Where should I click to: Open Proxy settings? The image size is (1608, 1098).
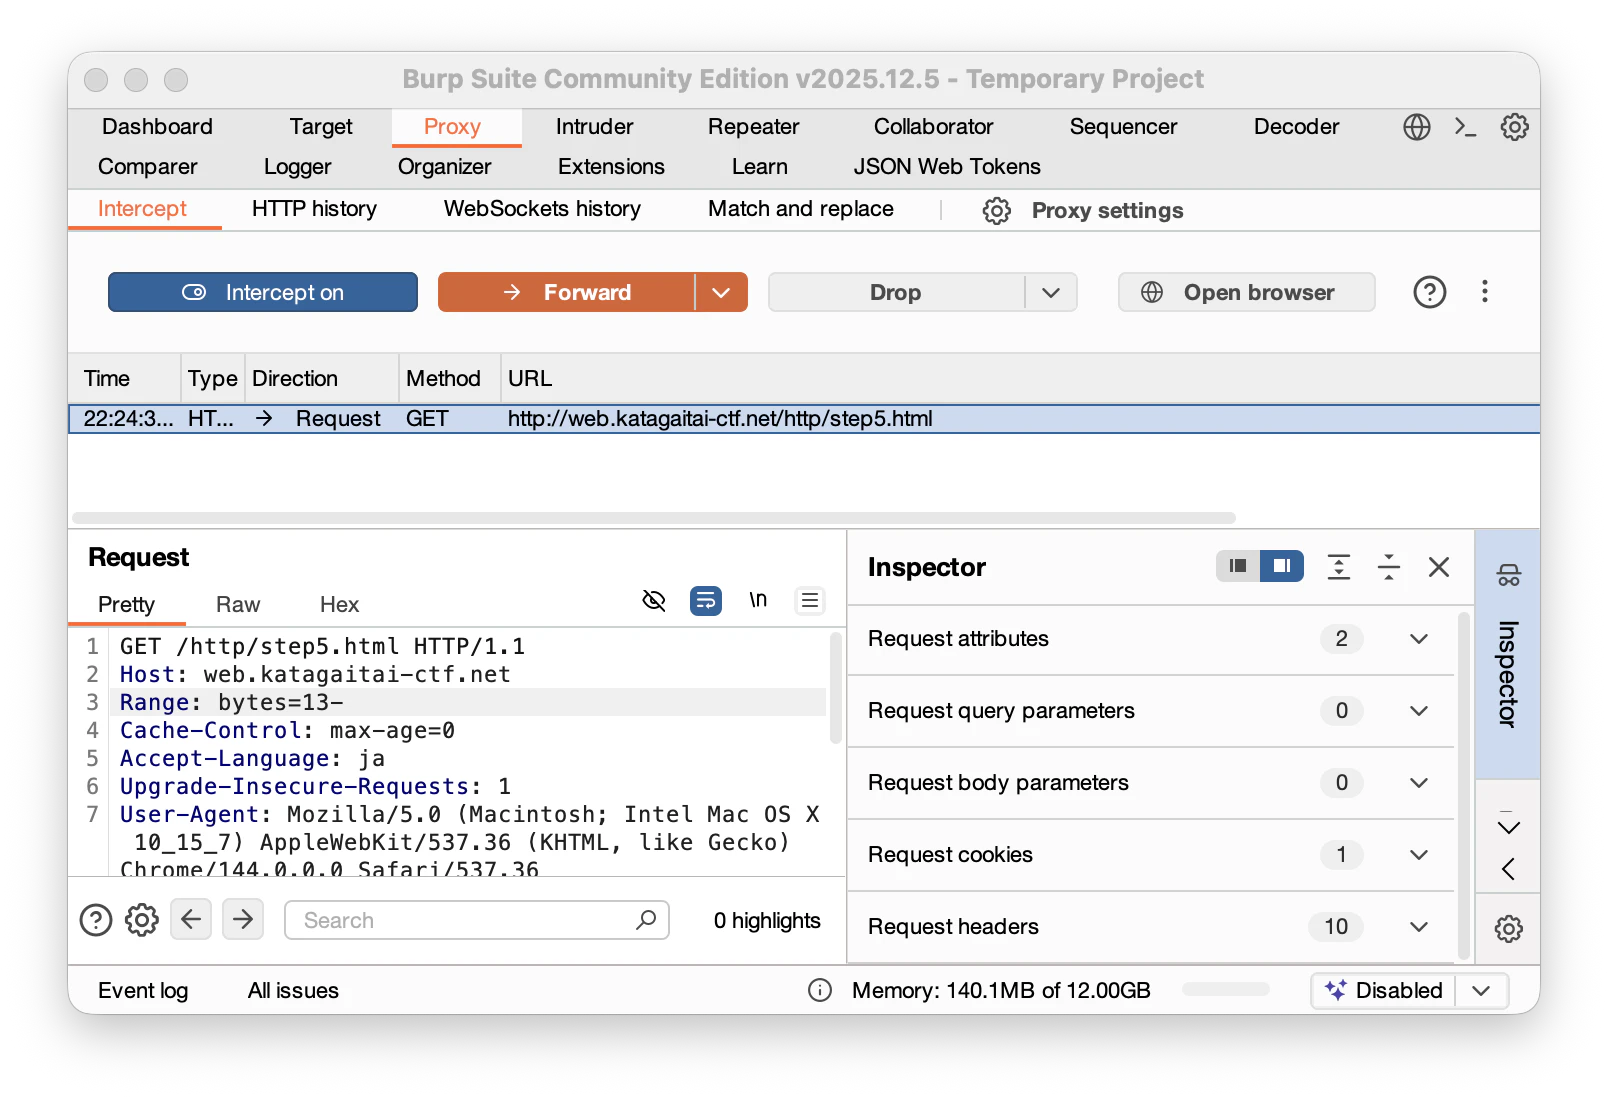[x=1107, y=210]
